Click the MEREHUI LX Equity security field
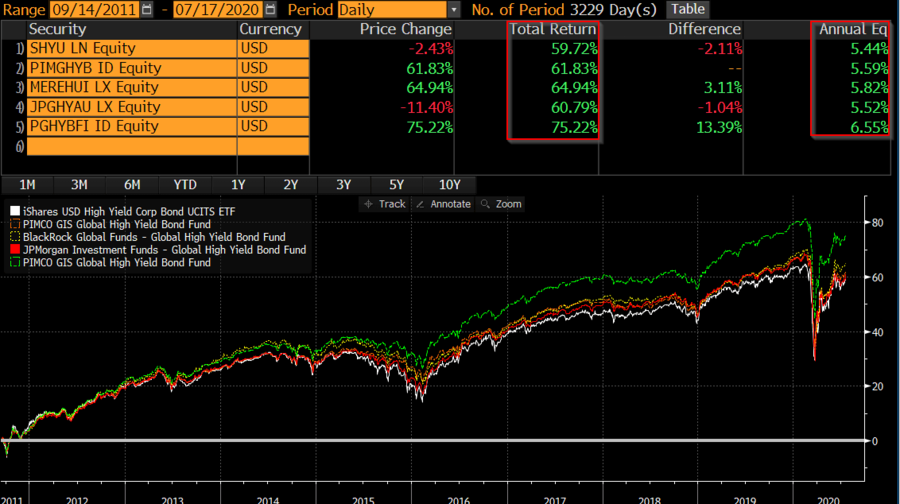This screenshot has width=900, height=504. 131,87
